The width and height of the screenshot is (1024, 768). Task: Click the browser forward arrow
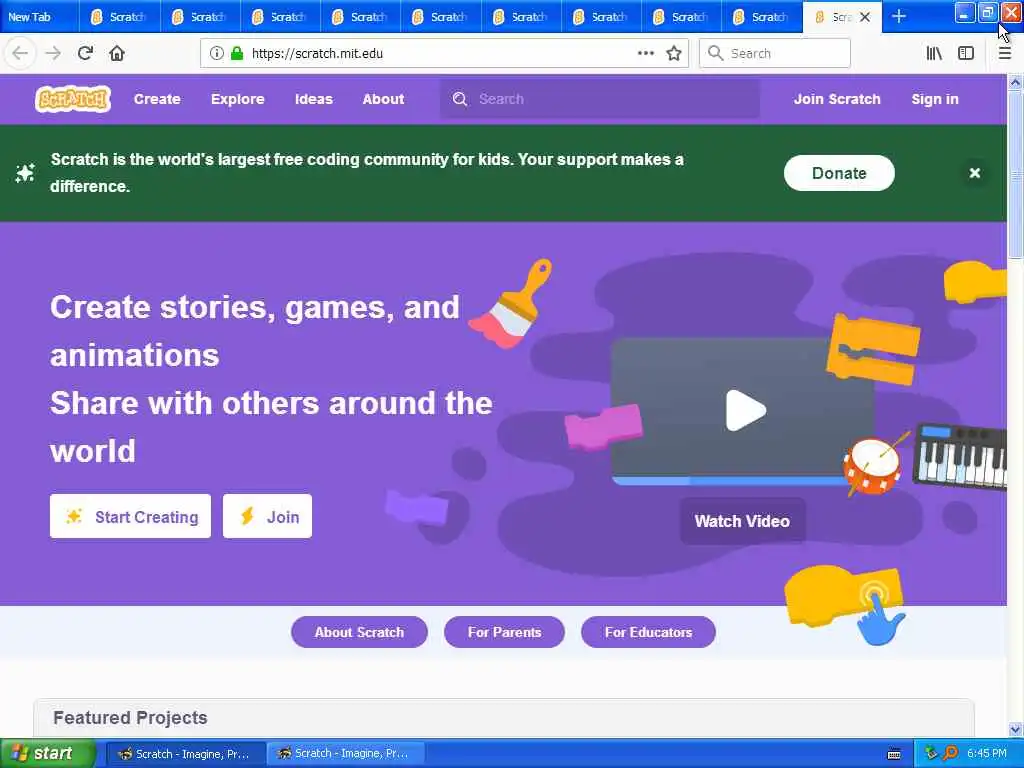pyautogui.click(x=53, y=53)
